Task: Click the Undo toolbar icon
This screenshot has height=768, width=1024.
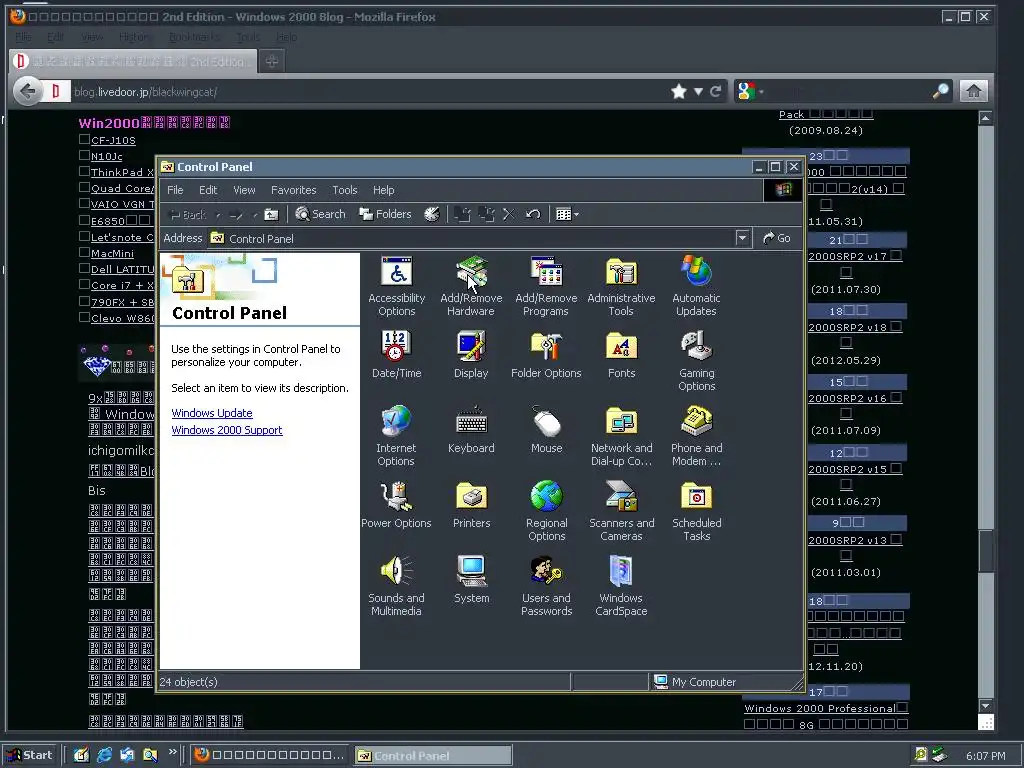Action: point(533,214)
